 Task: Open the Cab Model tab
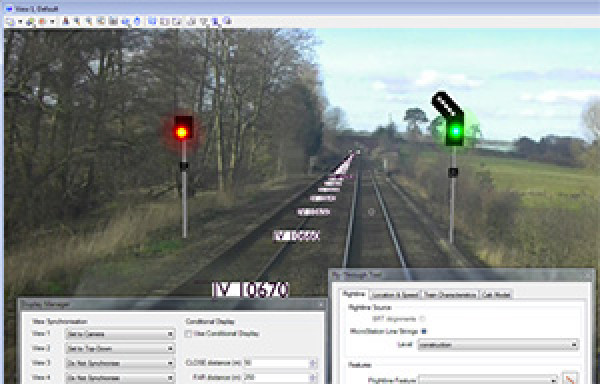pos(496,295)
